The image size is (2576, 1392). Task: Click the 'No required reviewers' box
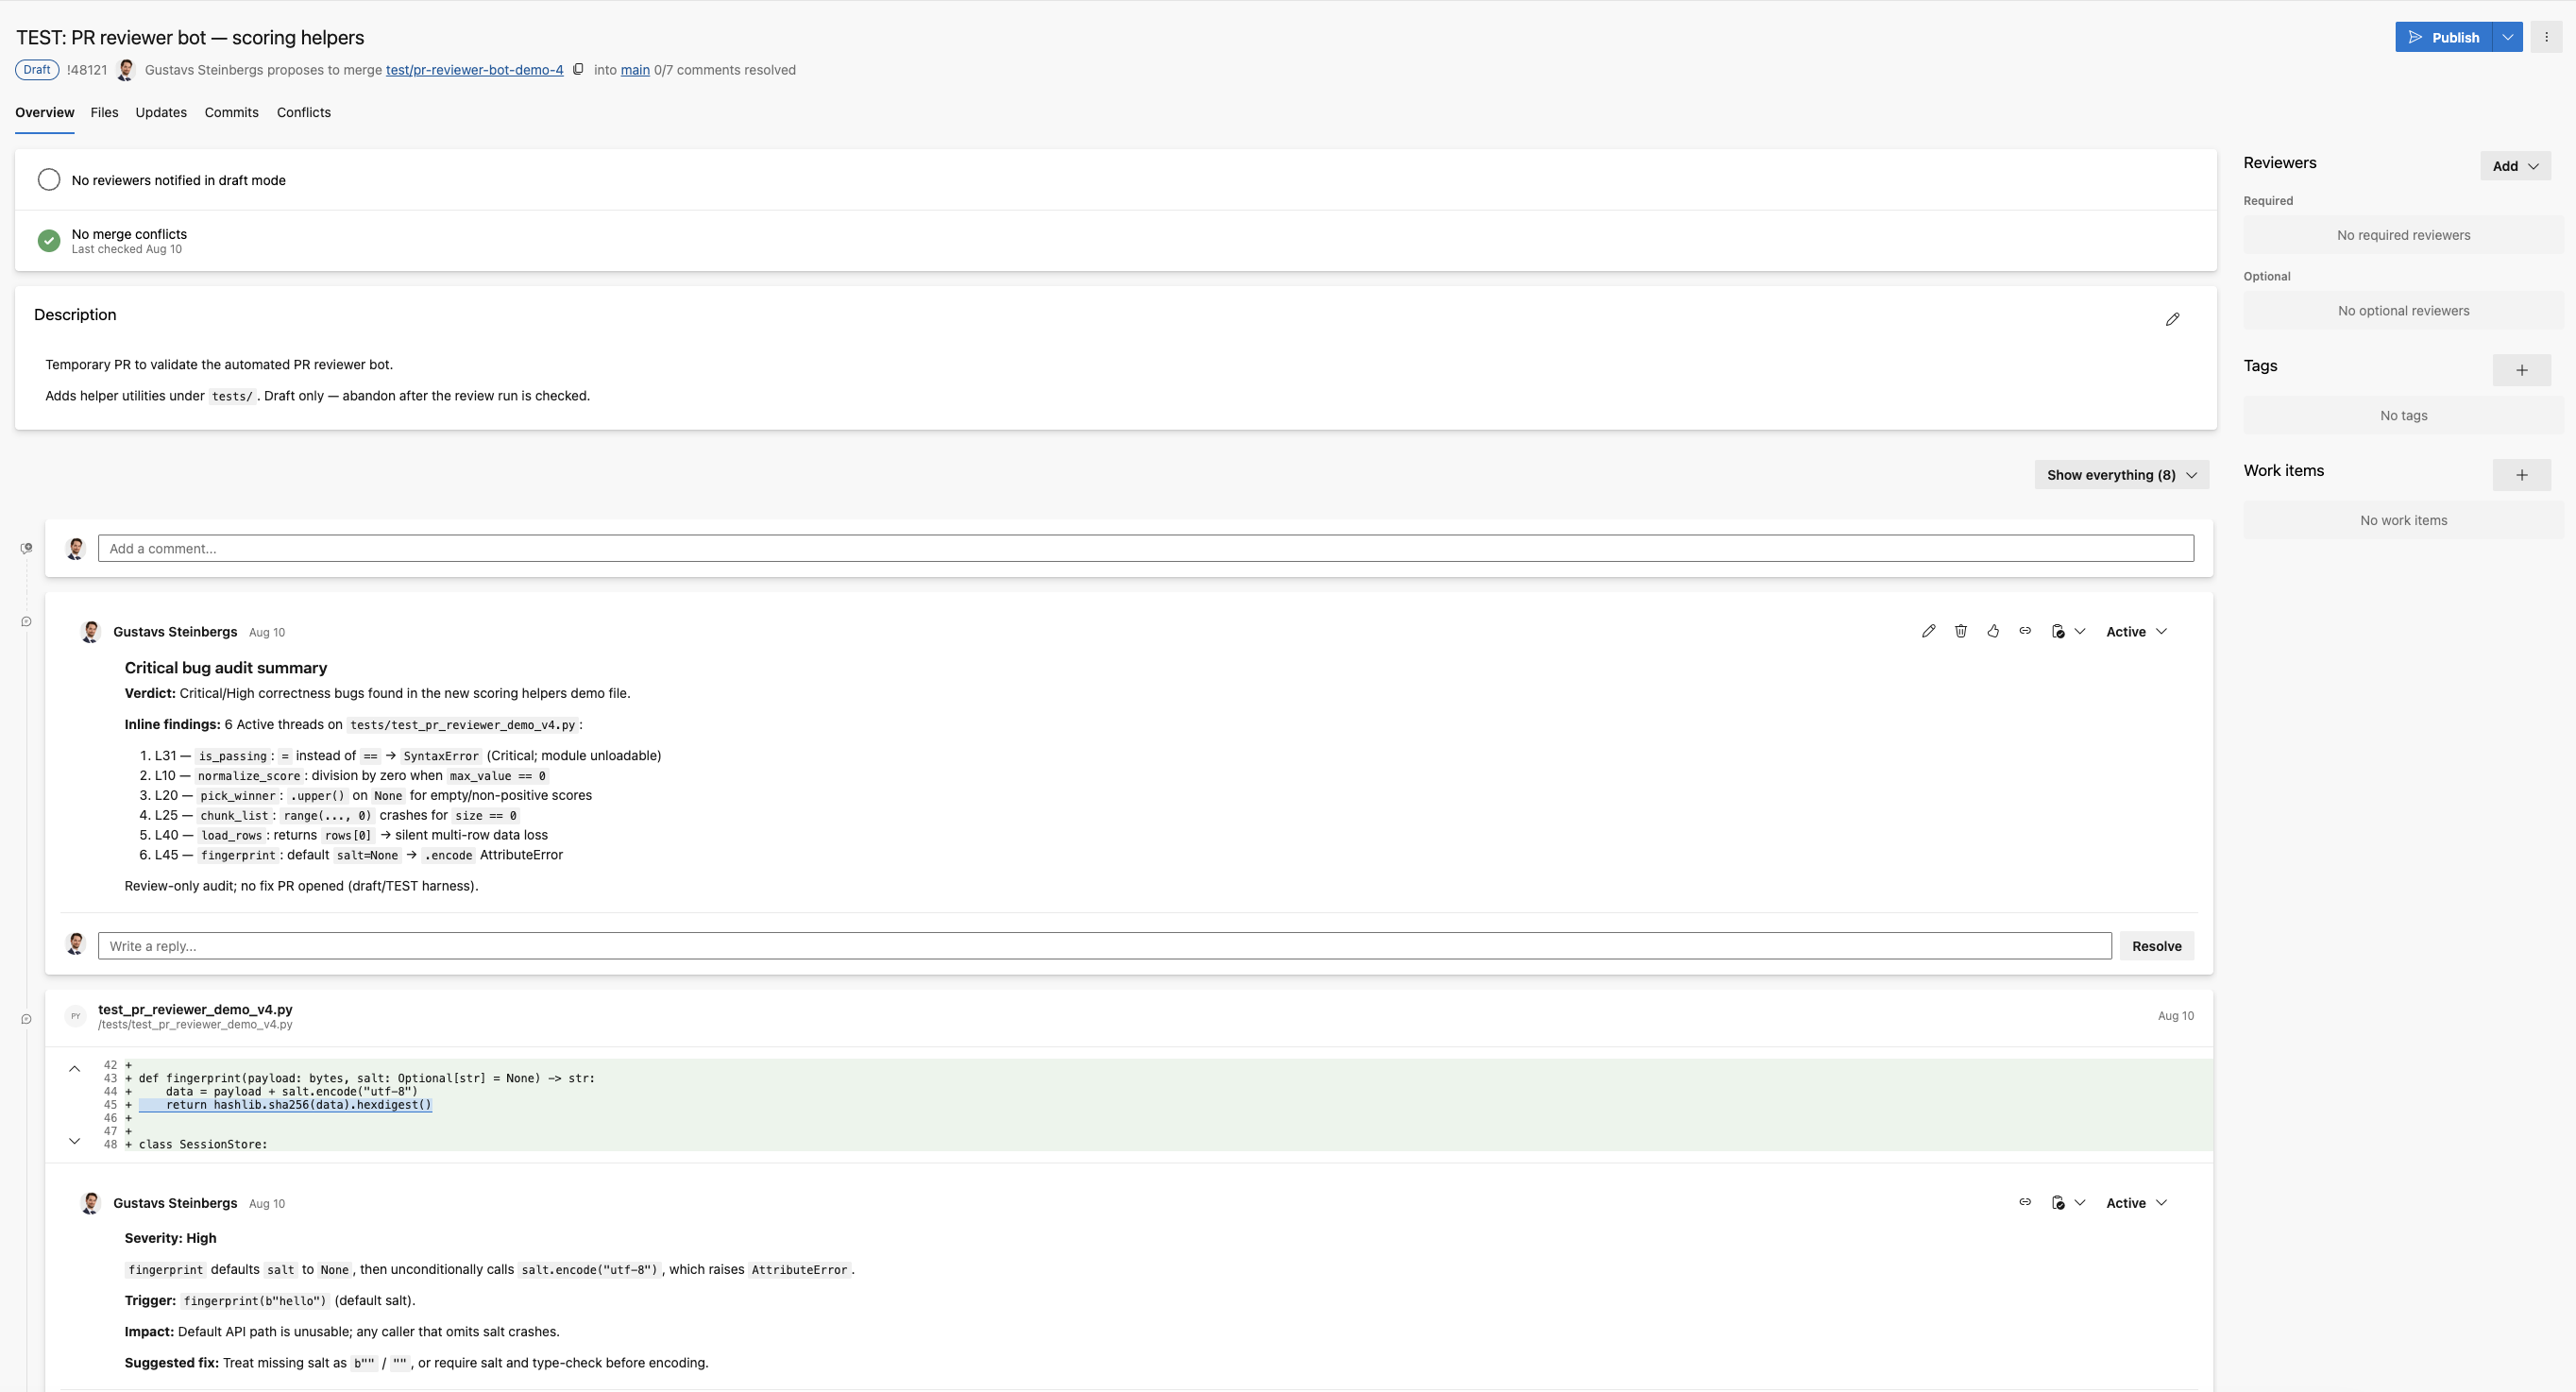coord(2403,235)
